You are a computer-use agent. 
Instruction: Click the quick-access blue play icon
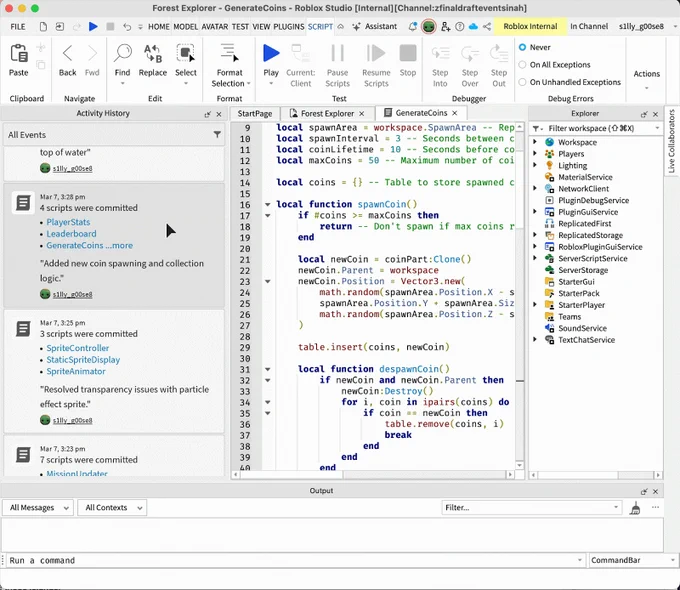point(93,26)
